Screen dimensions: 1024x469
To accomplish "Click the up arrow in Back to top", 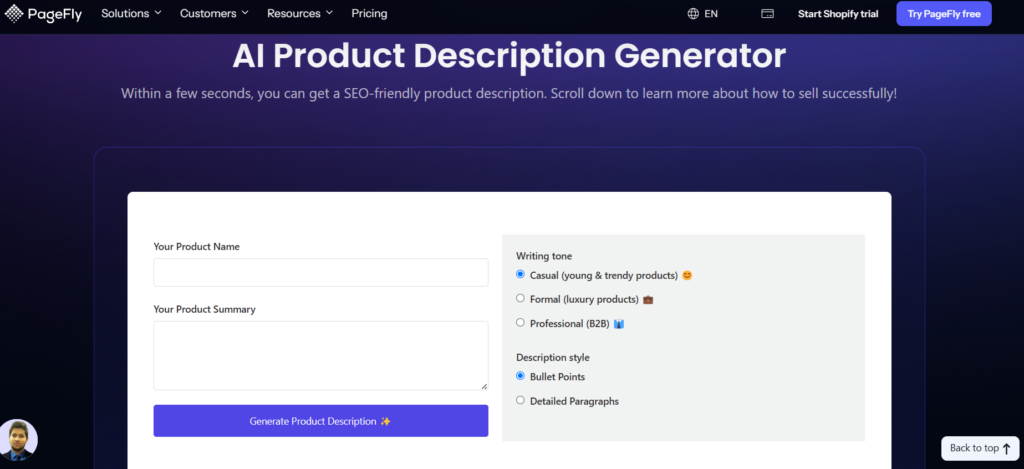I will (x=1006, y=449).
